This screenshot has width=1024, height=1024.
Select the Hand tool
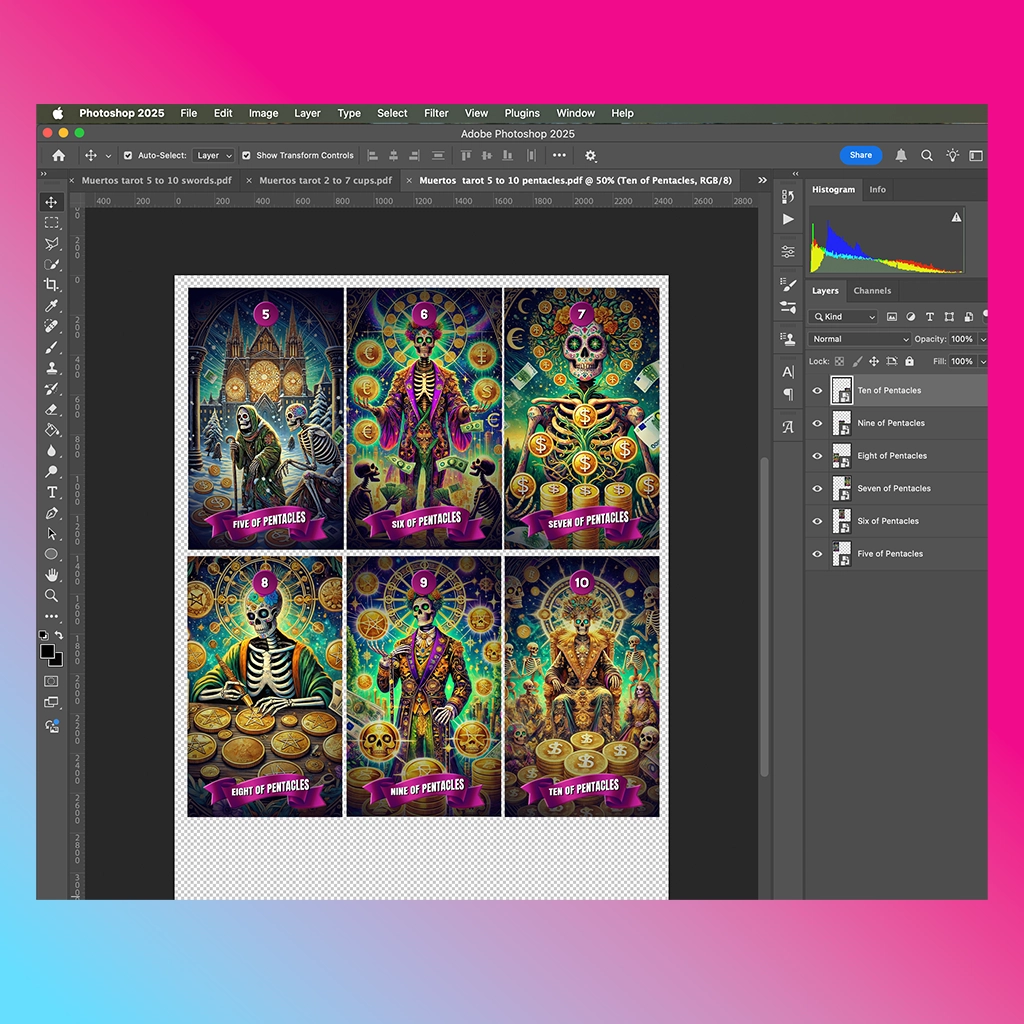pyautogui.click(x=52, y=575)
